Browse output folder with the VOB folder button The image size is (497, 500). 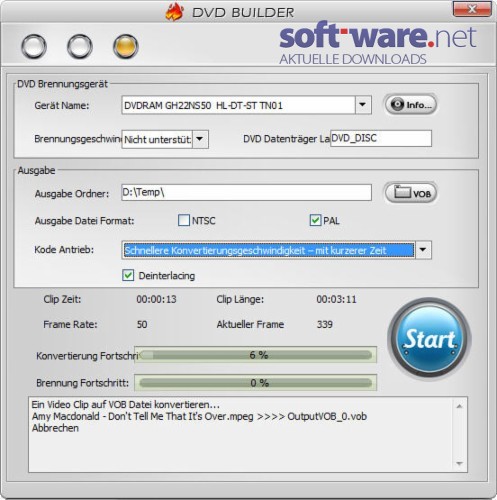411,193
